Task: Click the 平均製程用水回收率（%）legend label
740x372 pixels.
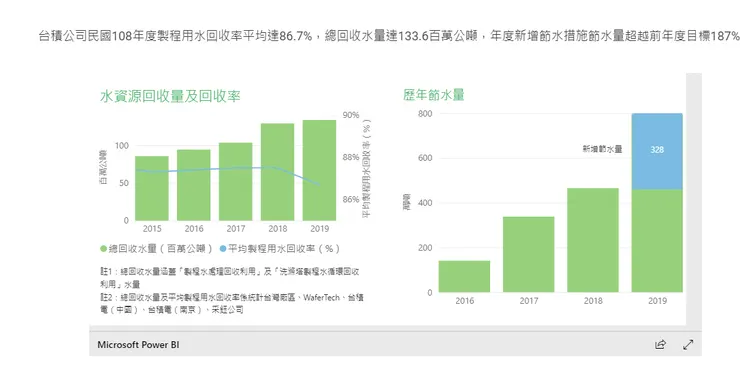Action: click(284, 249)
